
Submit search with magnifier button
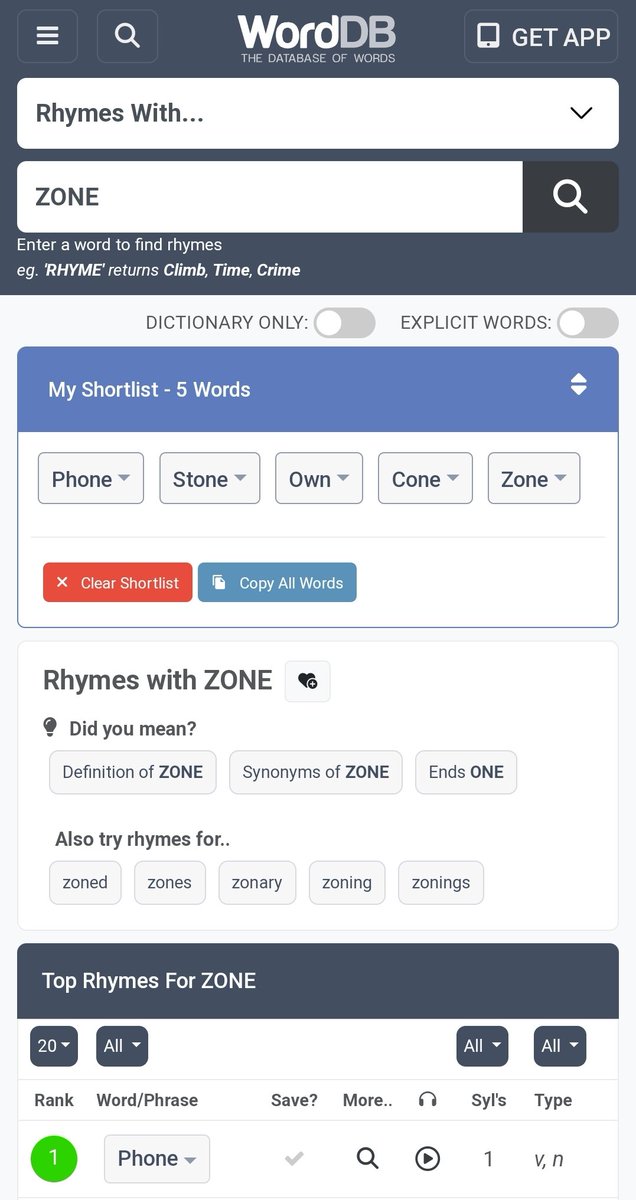point(570,197)
